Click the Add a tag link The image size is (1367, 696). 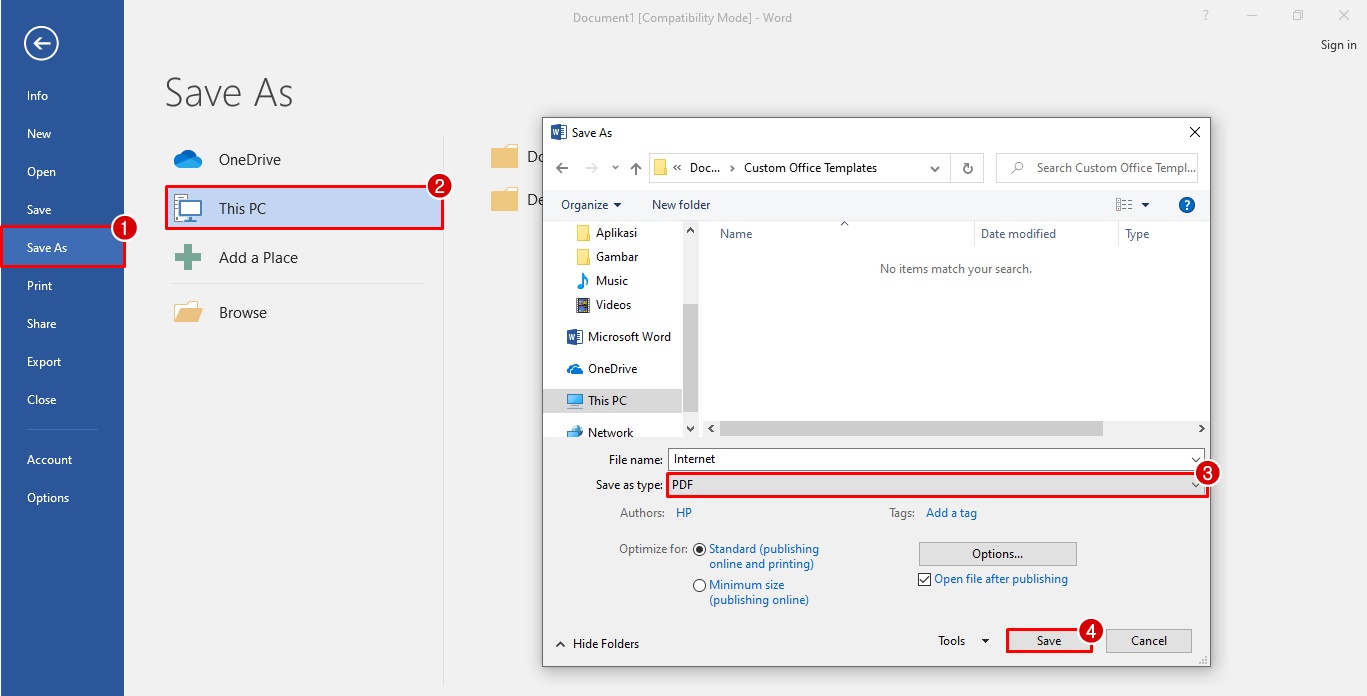click(x=950, y=512)
